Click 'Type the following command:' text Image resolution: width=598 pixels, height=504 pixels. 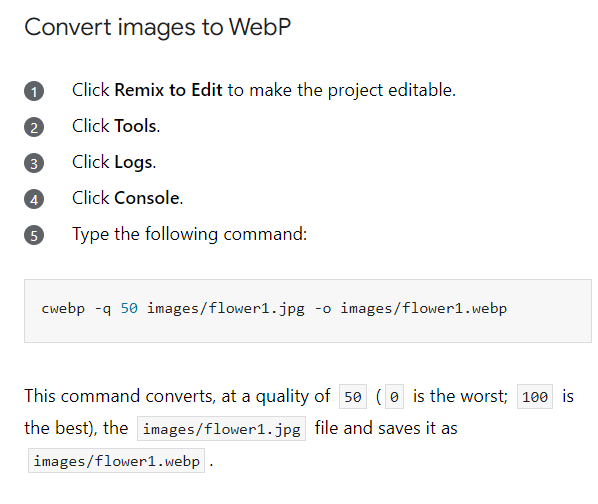190,234
